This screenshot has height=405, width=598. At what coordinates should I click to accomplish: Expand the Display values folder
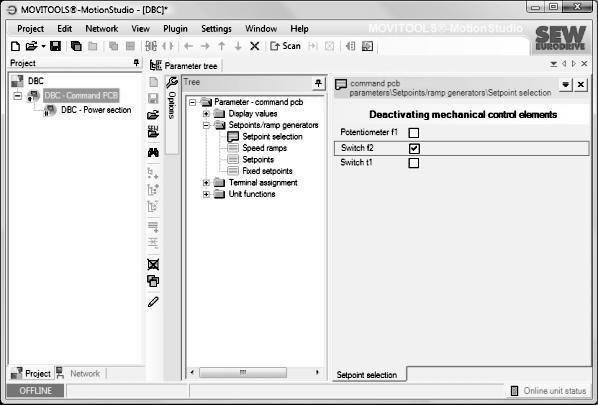tap(206, 114)
